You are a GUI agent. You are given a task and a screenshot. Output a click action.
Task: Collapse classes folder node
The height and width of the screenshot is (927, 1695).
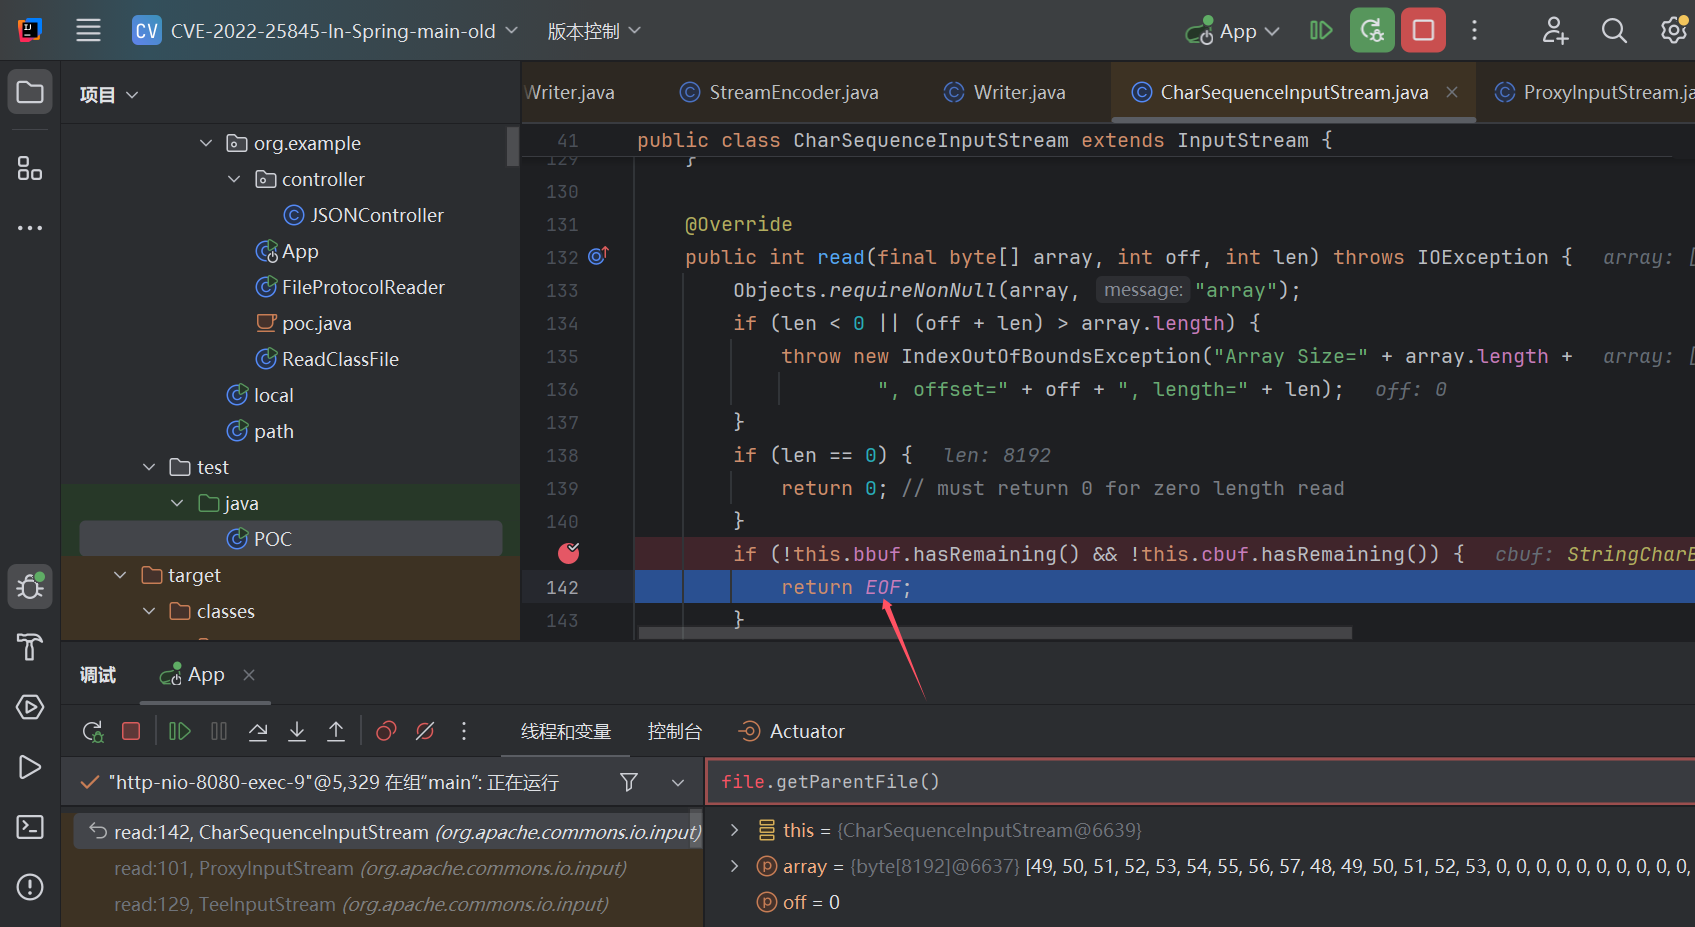coord(149,611)
